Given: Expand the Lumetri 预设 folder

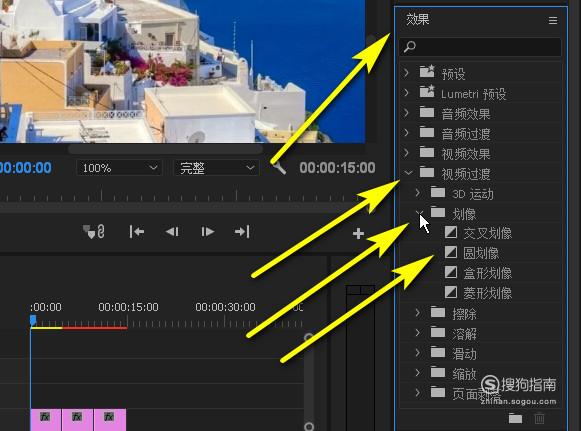Looking at the screenshot, I should point(406,92).
